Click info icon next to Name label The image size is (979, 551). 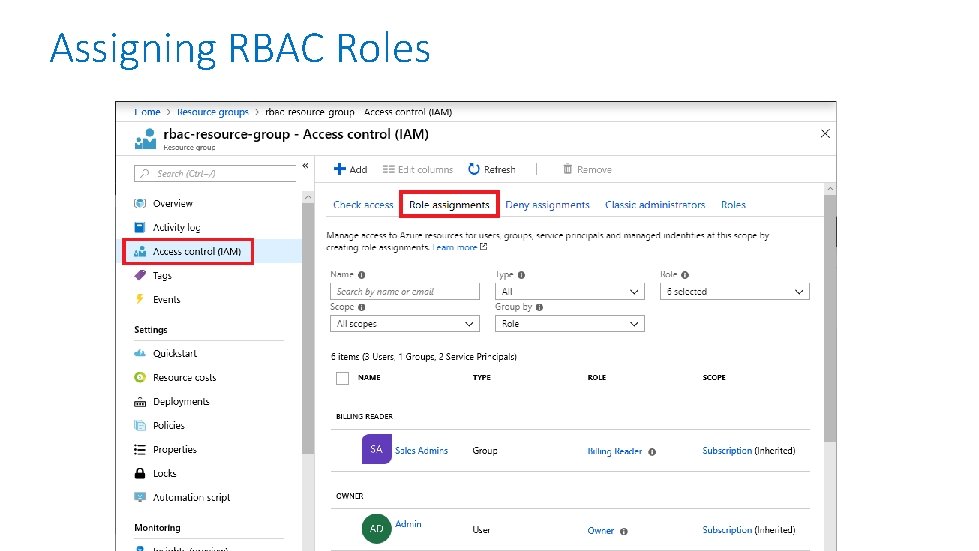(x=362, y=275)
